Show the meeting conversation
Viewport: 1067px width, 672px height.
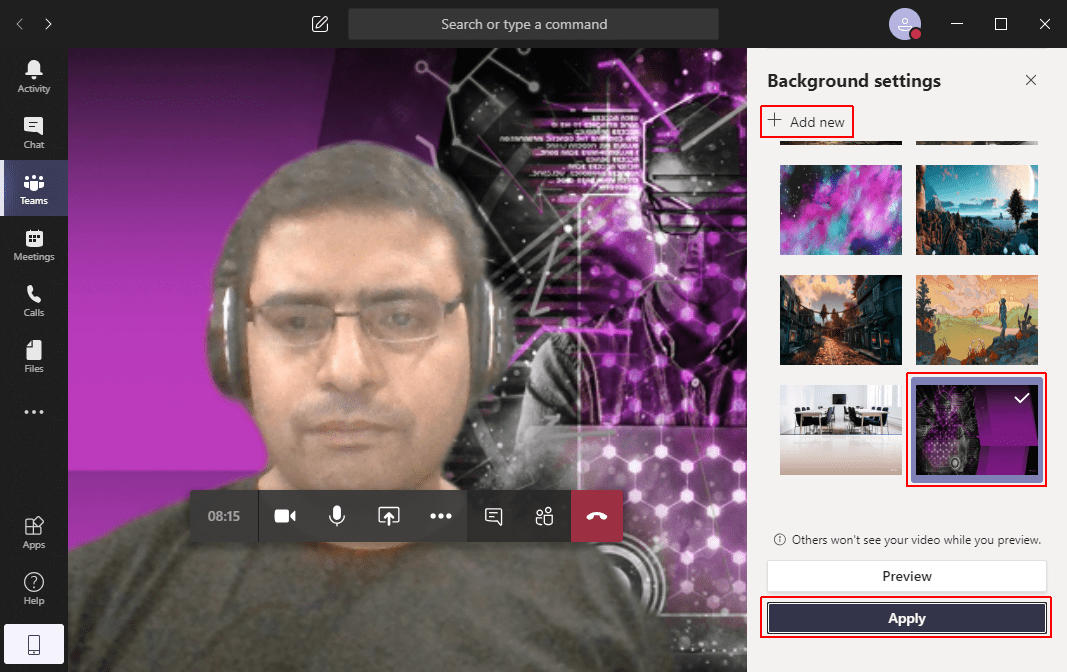tap(493, 516)
